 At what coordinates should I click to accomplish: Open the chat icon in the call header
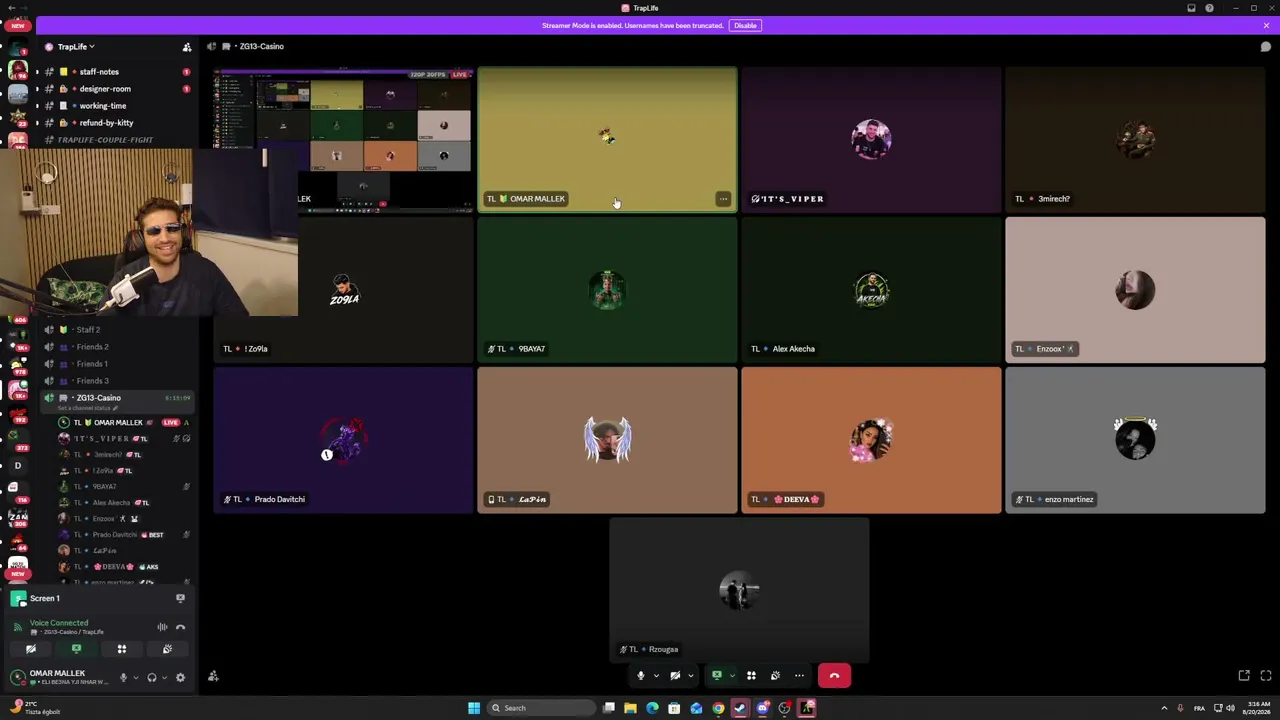pyautogui.click(x=1266, y=47)
